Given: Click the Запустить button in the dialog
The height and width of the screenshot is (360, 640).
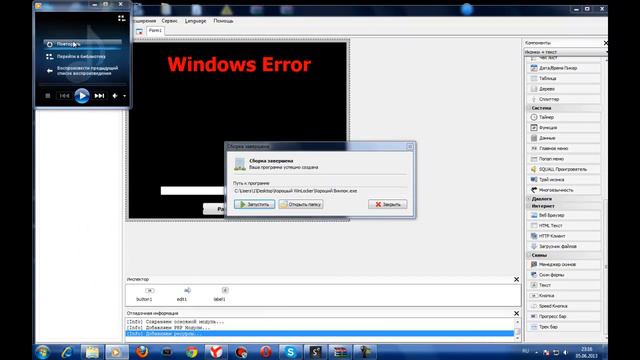Looking at the screenshot, I should (x=254, y=204).
